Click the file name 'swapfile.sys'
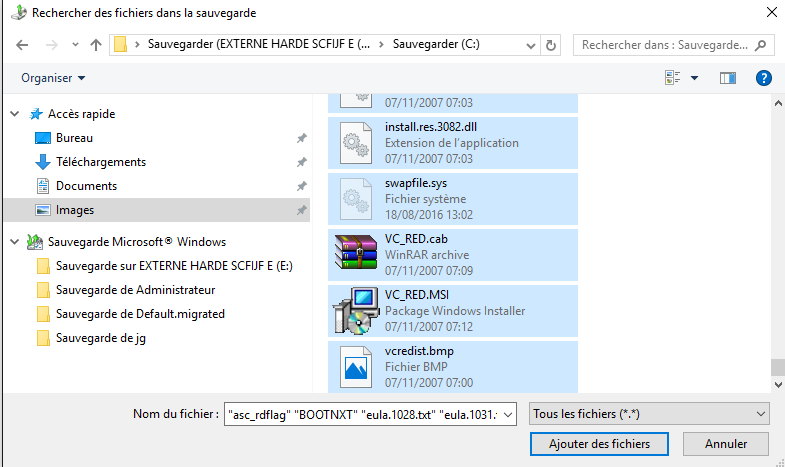The height and width of the screenshot is (467, 785). coord(416,183)
